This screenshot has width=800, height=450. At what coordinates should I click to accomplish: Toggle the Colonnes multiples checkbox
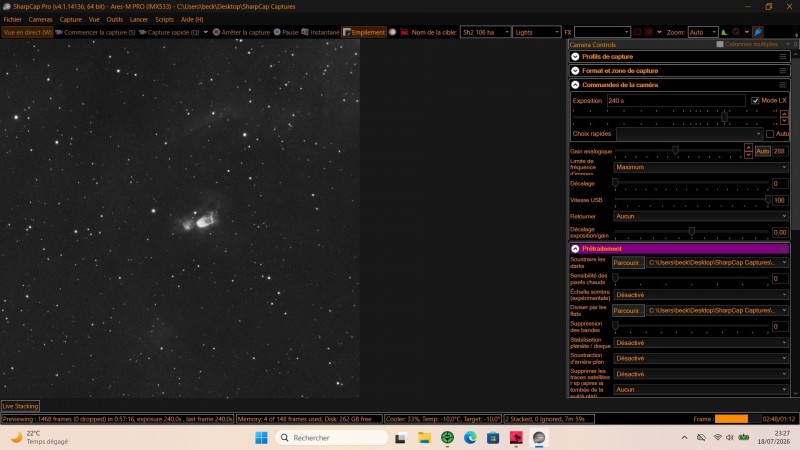(720, 44)
